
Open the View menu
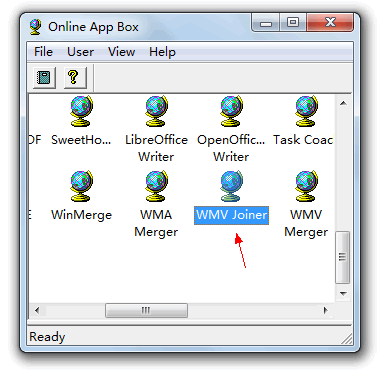(121, 52)
